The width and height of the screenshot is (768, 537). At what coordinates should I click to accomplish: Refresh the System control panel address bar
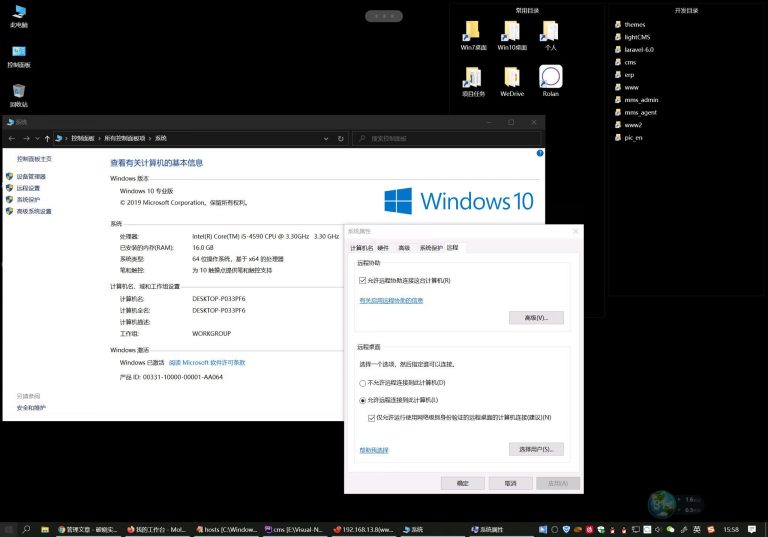point(340,139)
